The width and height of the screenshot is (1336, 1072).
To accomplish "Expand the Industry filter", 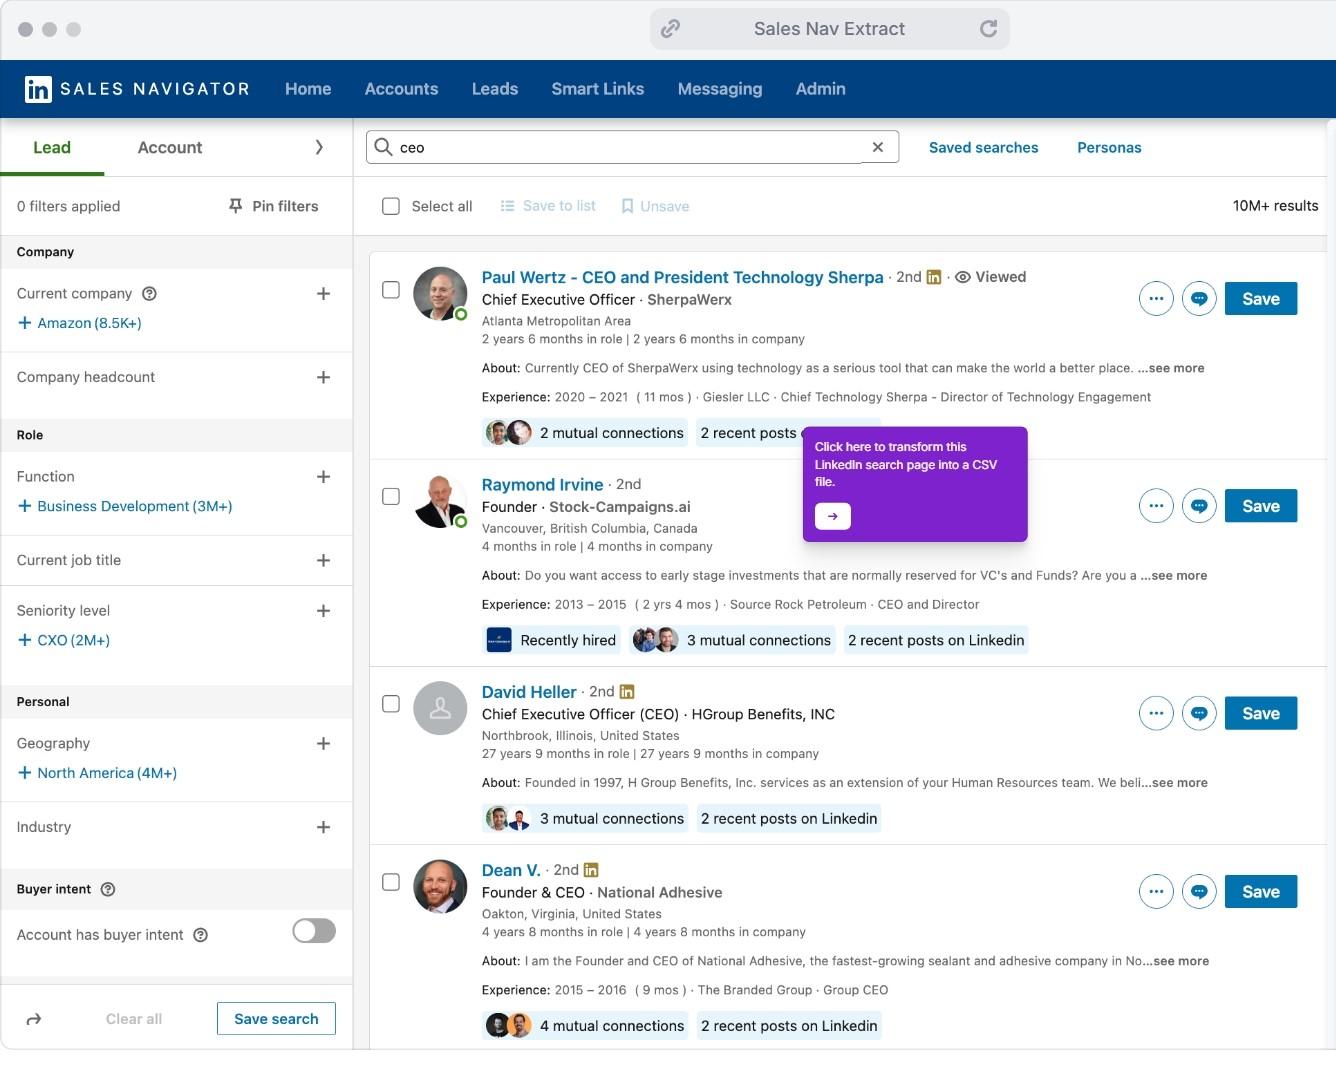I will 323,827.
